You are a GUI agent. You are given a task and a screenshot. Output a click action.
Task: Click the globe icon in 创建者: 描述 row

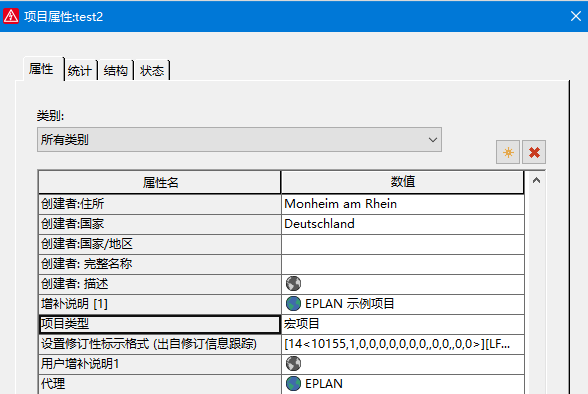293,284
